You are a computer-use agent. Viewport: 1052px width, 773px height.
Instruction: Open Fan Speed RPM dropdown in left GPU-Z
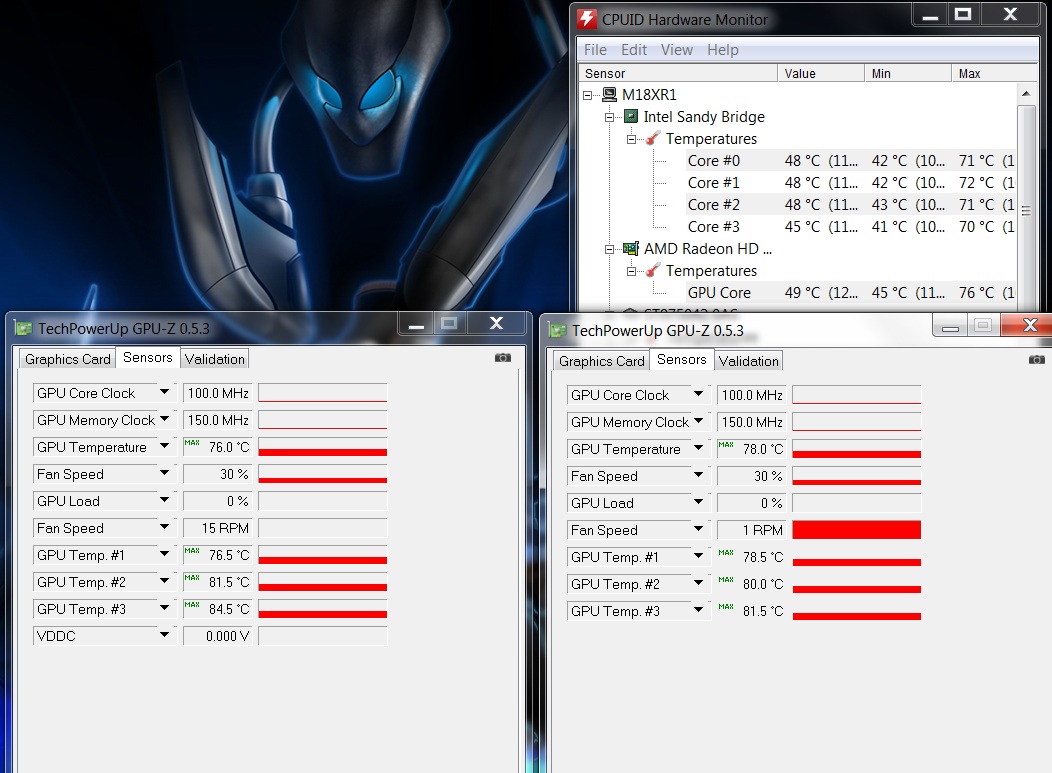pos(164,527)
